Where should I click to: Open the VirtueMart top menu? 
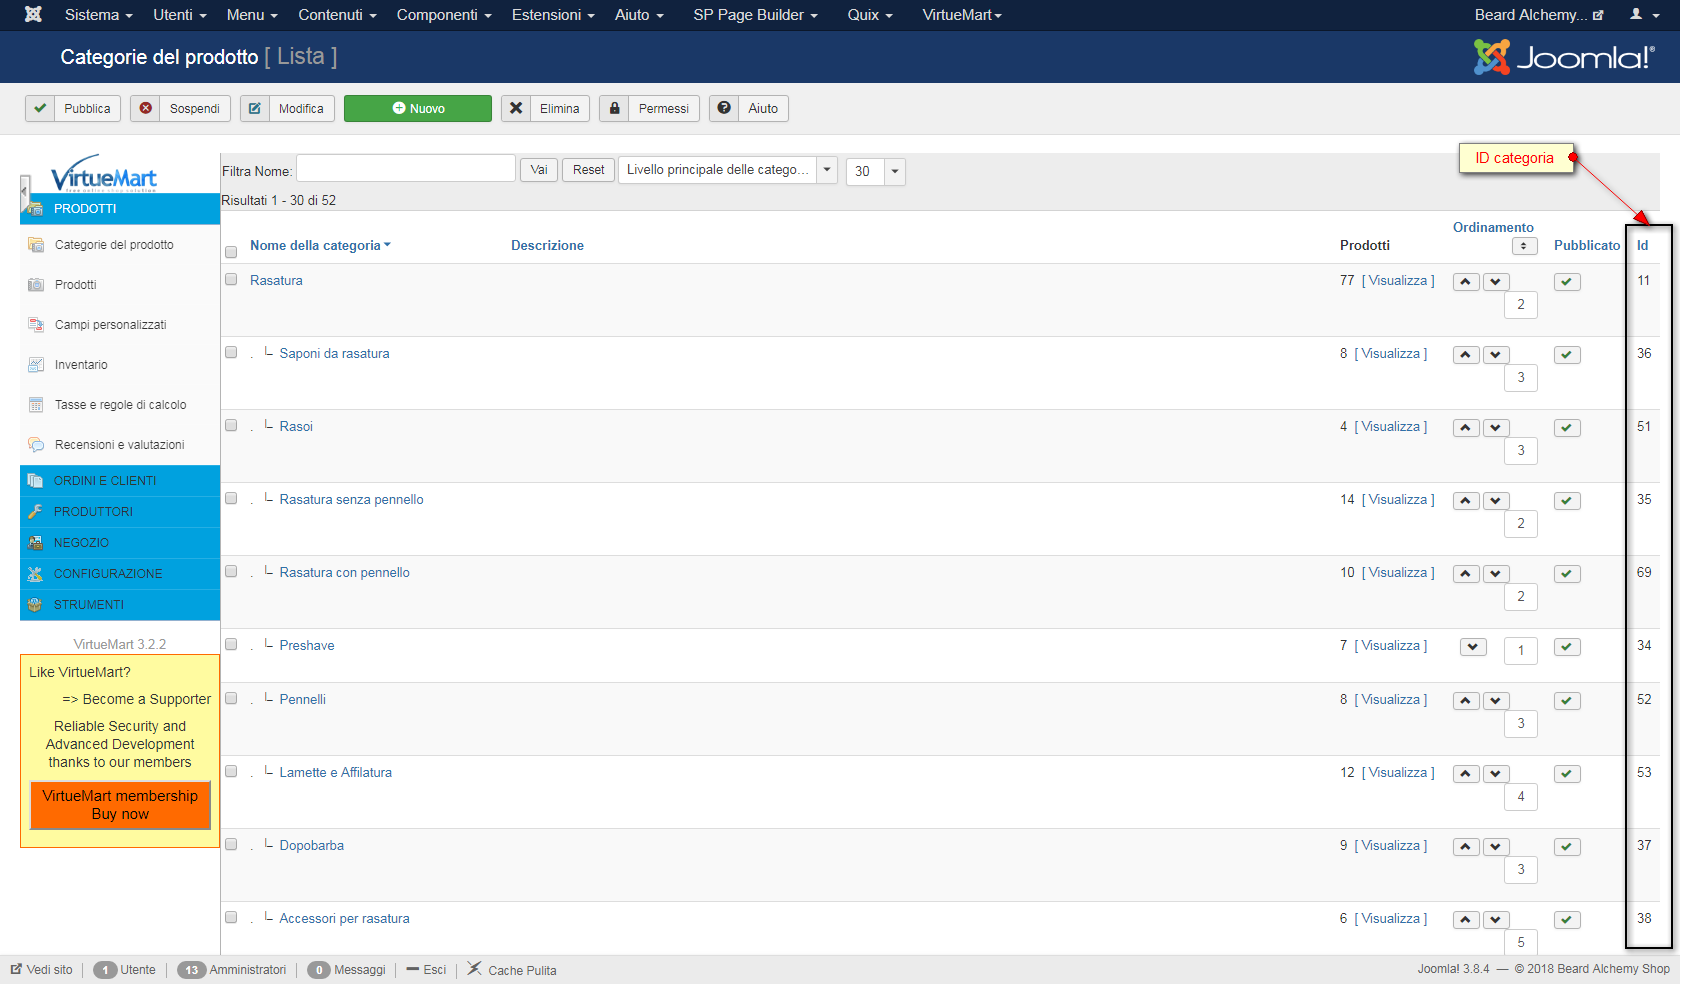(962, 15)
